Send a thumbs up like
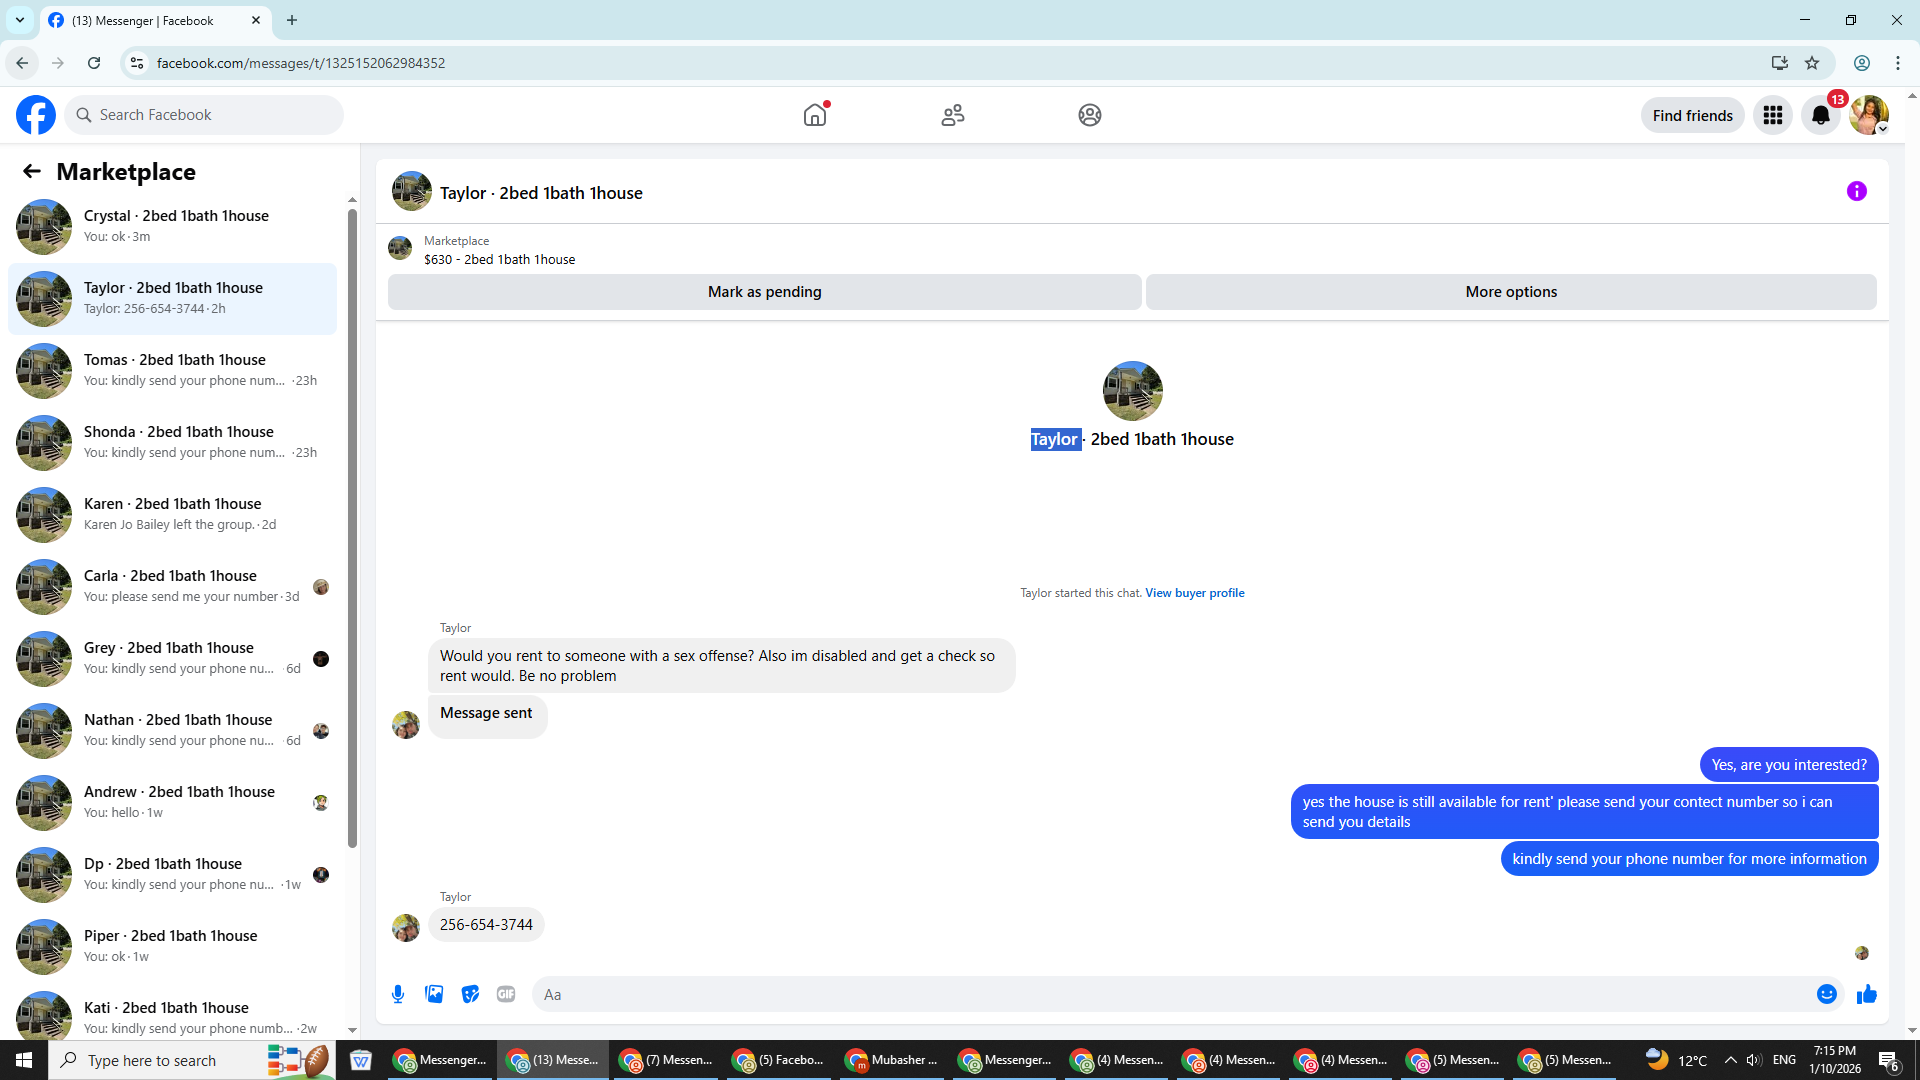 1866,994
